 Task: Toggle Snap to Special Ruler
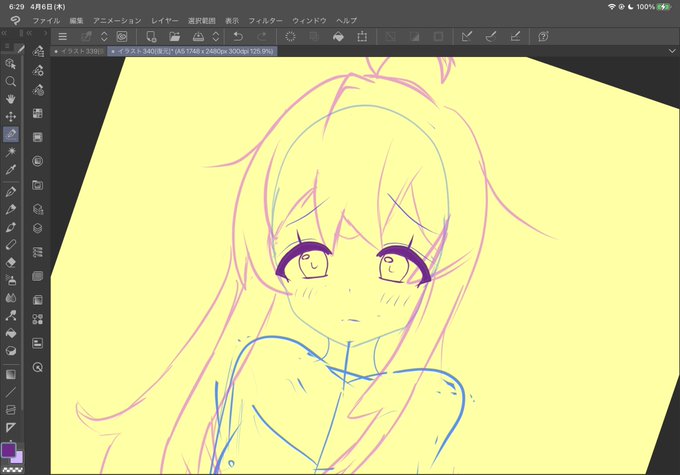(x=491, y=37)
